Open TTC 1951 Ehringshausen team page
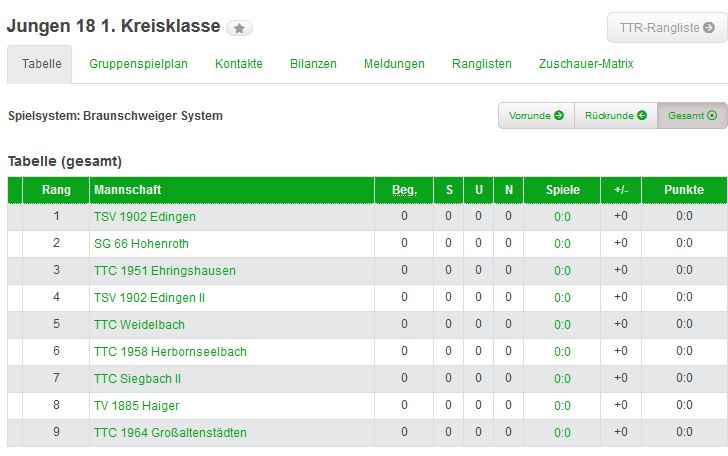 click(165, 271)
